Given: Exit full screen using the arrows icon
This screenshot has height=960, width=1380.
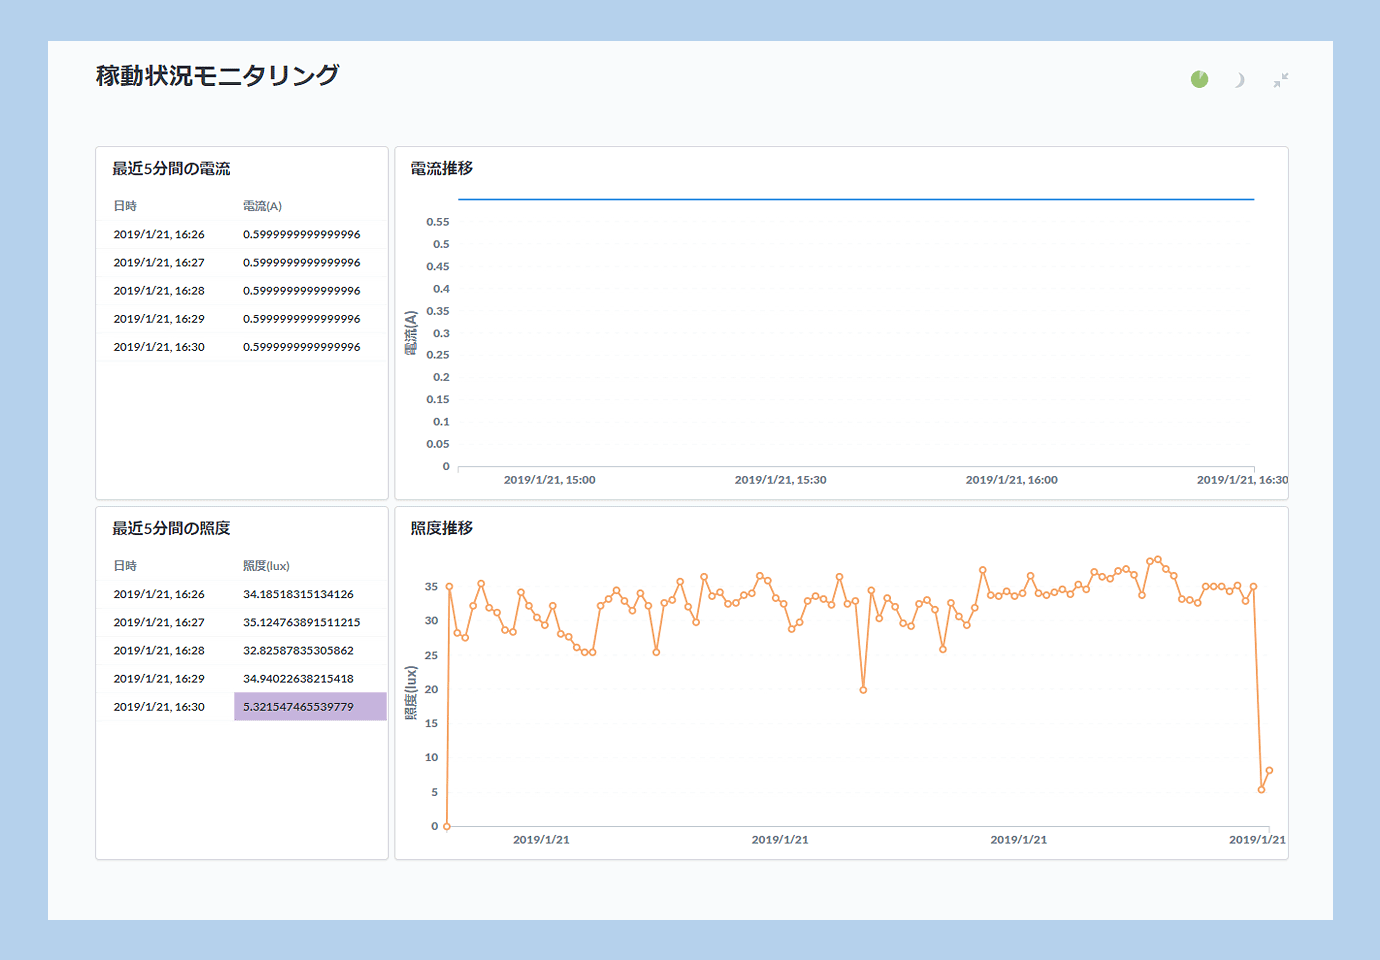Looking at the screenshot, I should click(x=1281, y=80).
